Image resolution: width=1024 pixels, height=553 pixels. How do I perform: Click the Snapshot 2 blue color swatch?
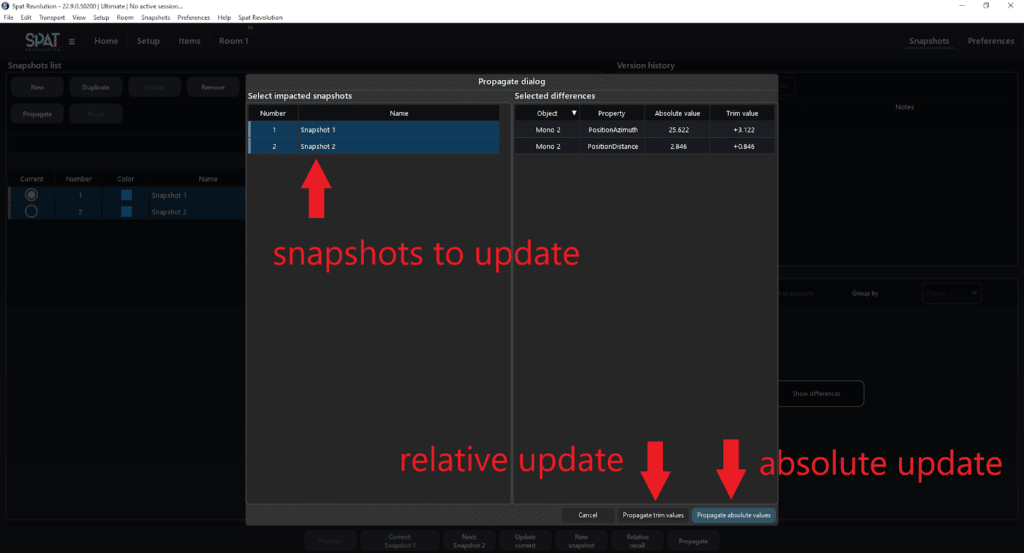[x=126, y=211]
